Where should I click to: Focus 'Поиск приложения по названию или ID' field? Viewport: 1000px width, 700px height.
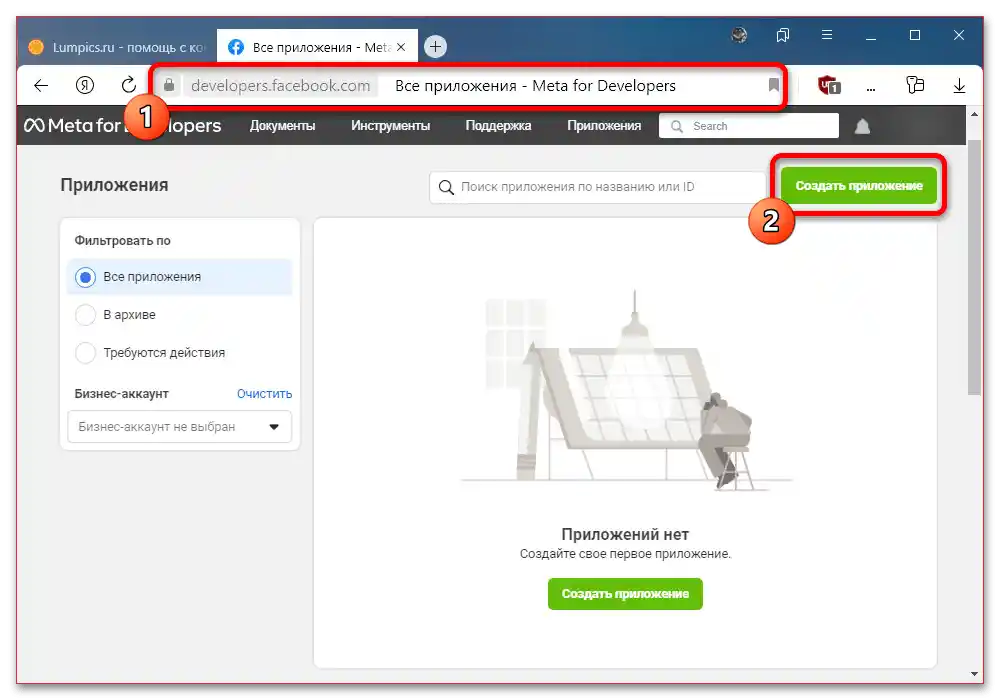[598, 187]
